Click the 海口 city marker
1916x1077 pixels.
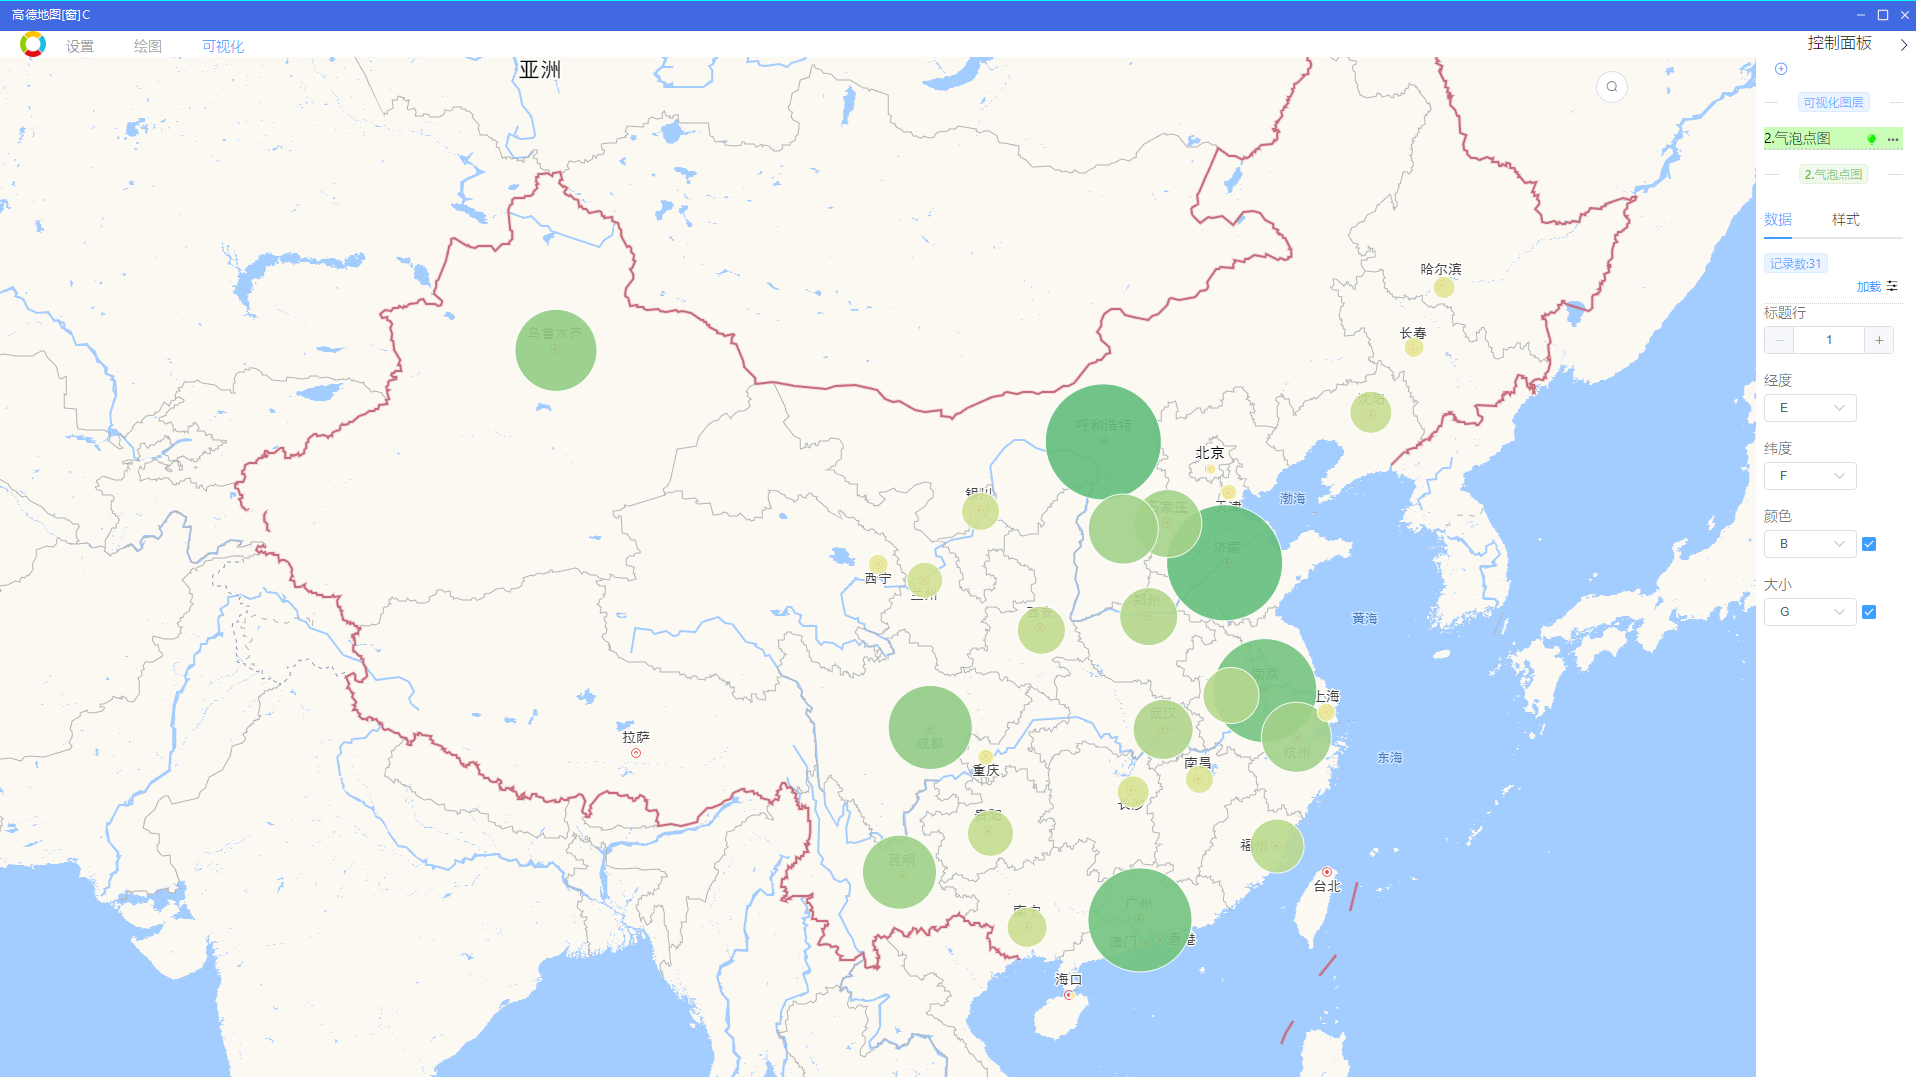pos(1069,995)
